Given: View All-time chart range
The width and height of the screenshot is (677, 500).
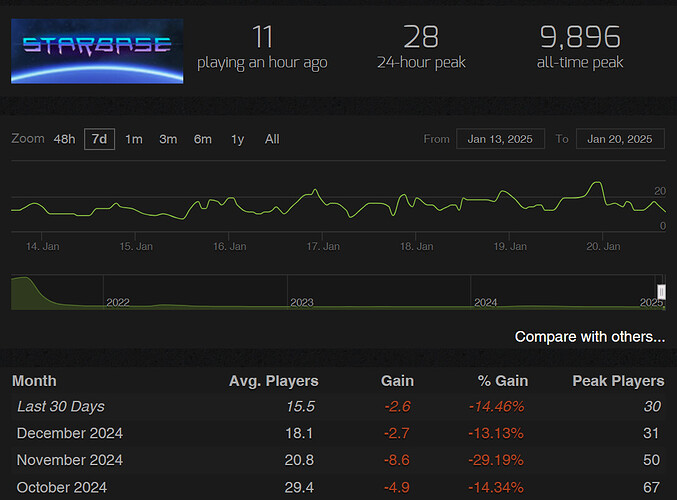Looking at the screenshot, I should pyautogui.click(x=272, y=139).
